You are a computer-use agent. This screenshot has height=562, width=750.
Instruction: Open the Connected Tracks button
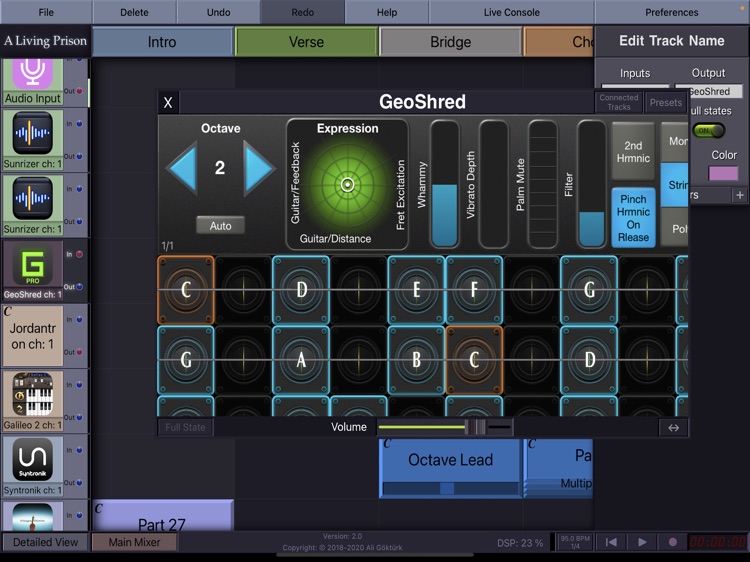click(x=619, y=102)
